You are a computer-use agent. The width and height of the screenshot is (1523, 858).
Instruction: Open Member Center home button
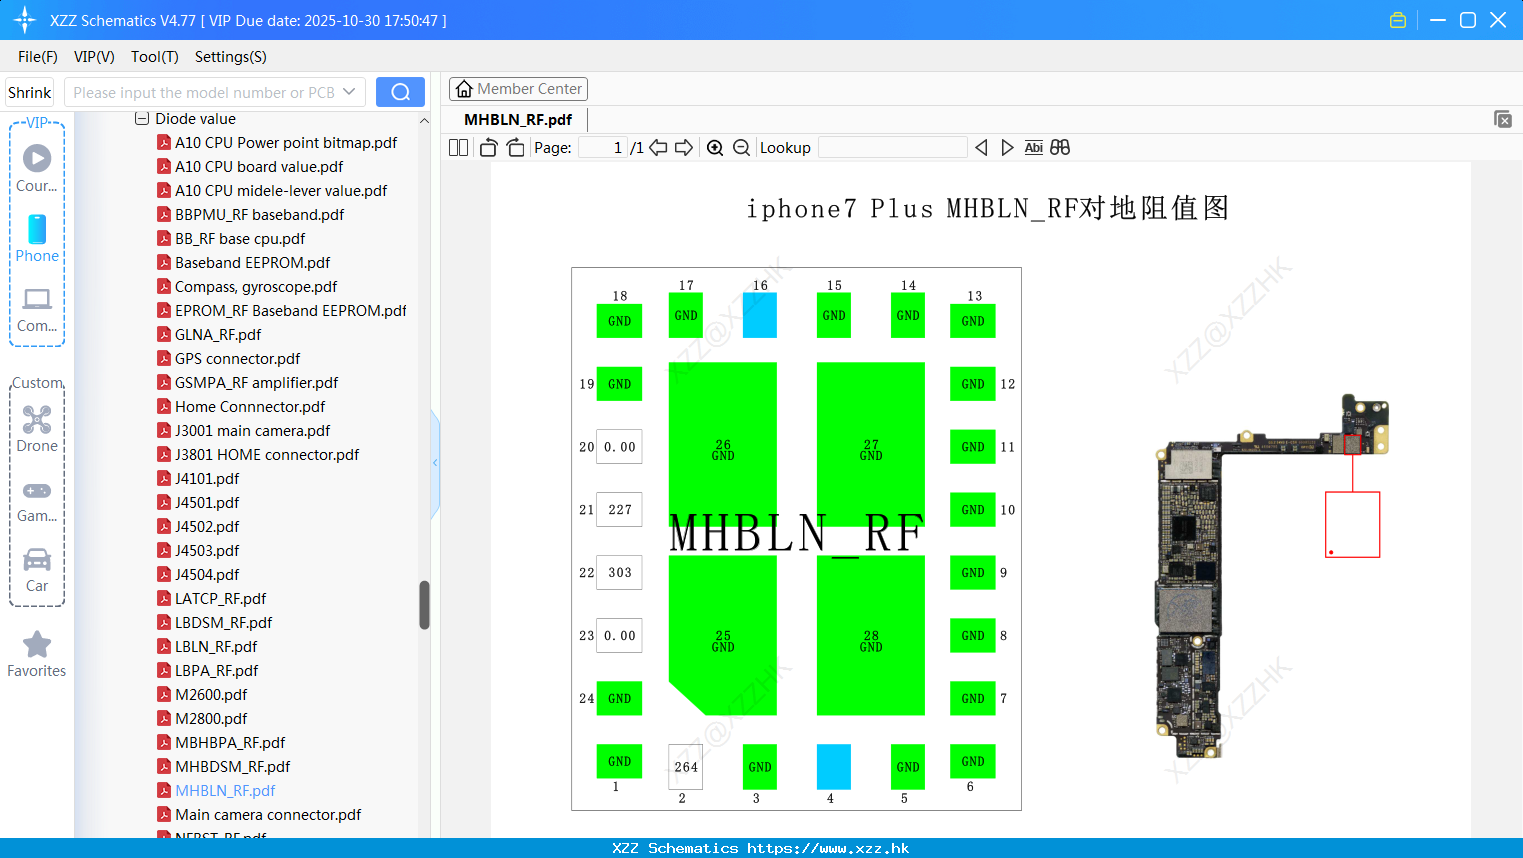point(518,89)
